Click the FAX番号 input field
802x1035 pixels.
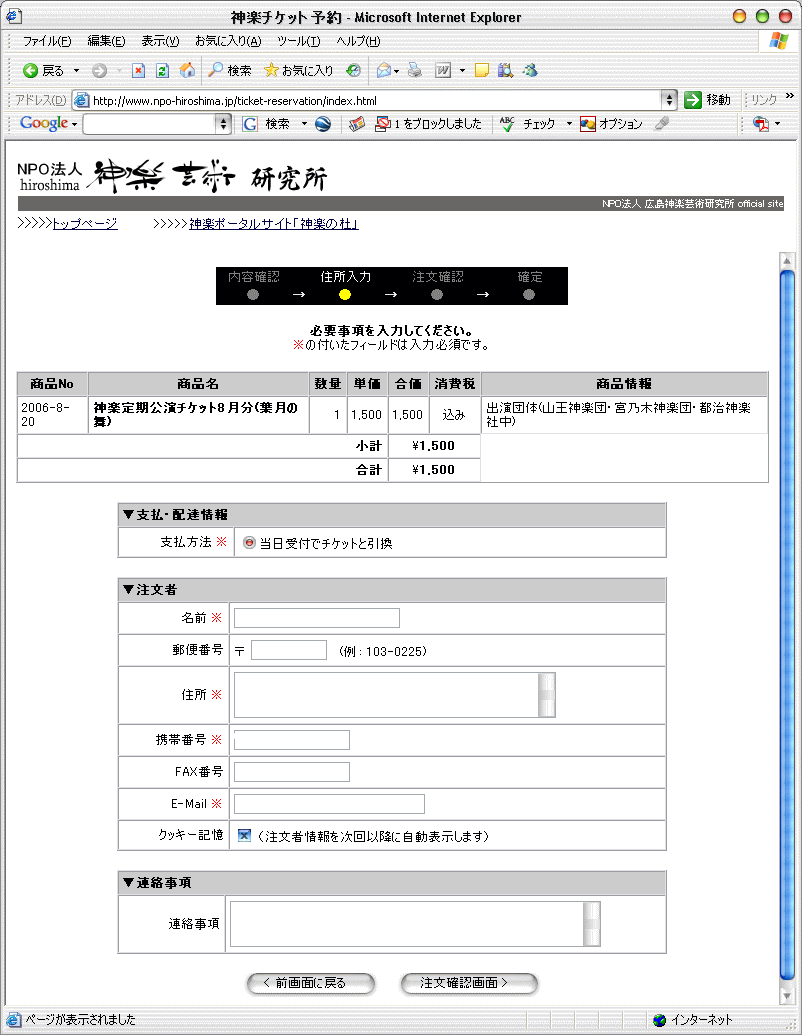pos(292,771)
